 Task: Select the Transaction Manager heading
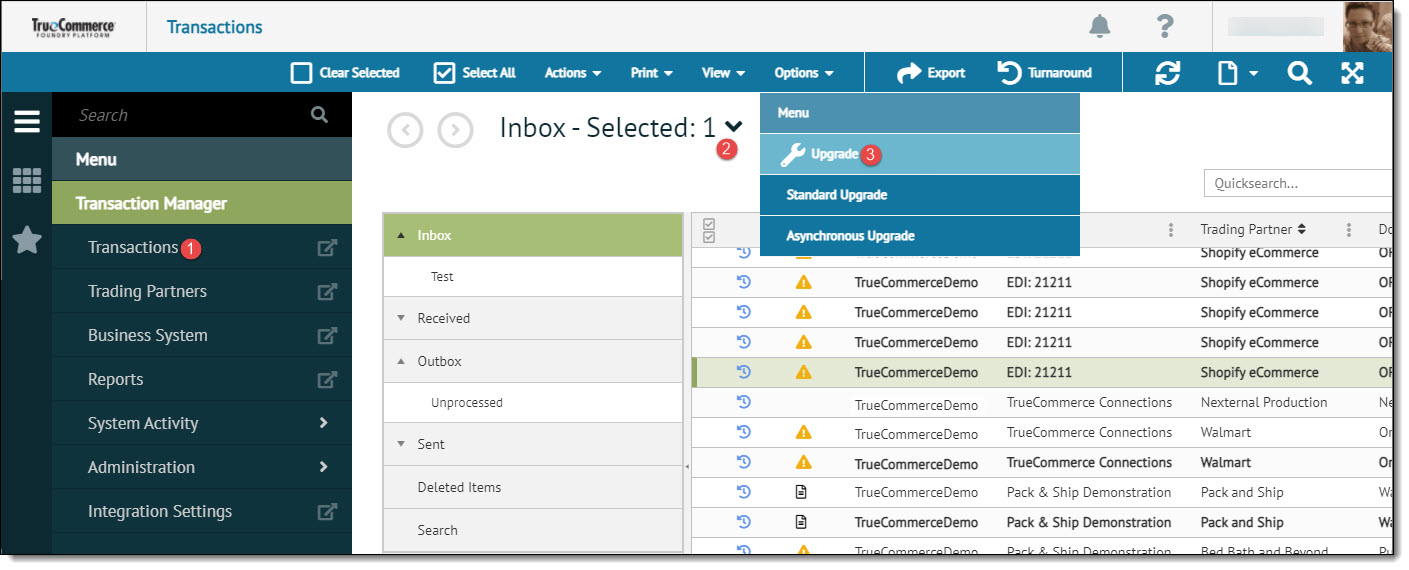pyautogui.click(x=202, y=203)
